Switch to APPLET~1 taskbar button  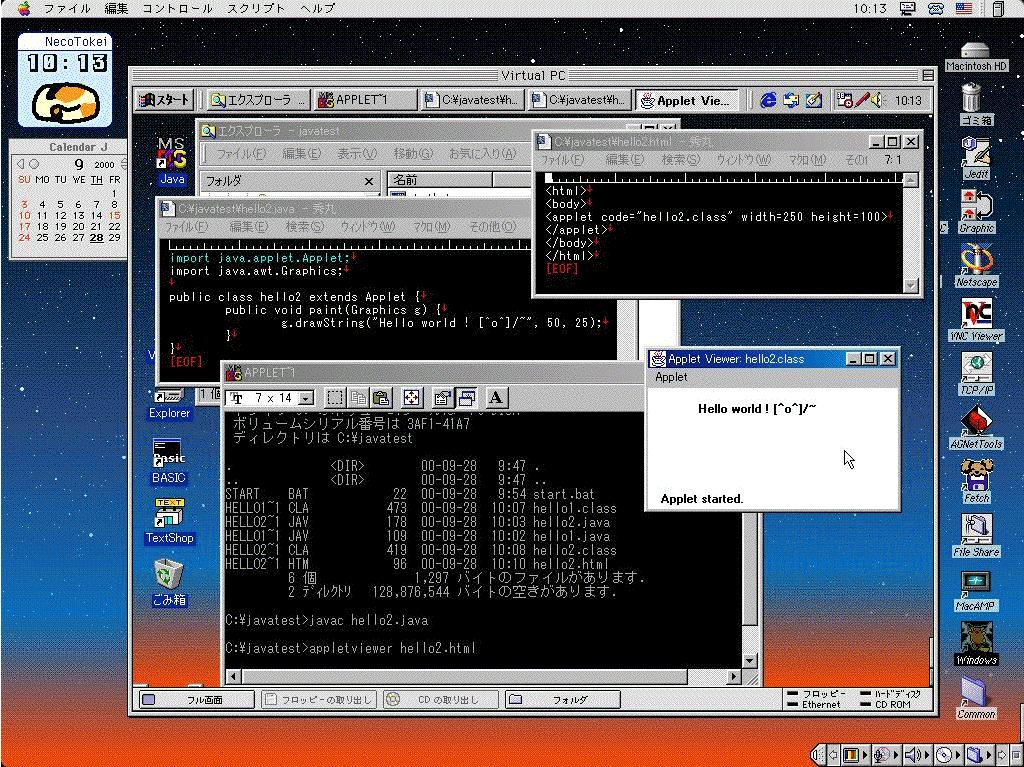366,100
